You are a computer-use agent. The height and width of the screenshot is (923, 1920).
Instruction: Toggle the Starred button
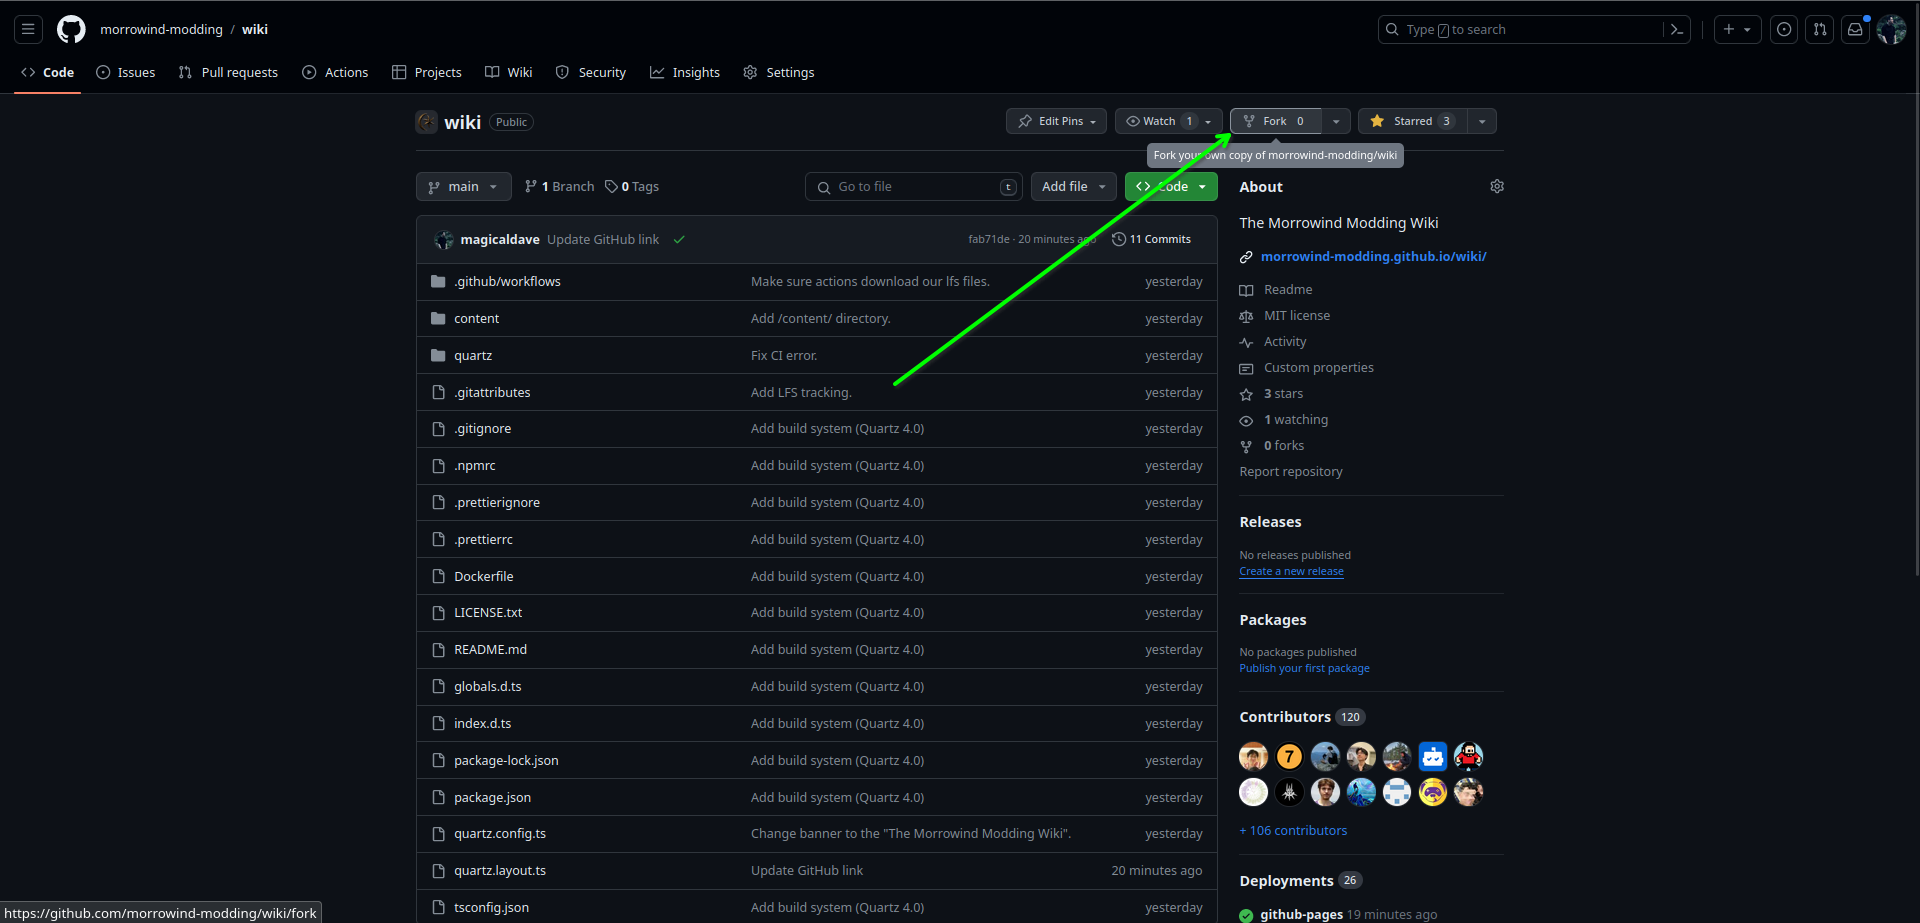click(1412, 121)
